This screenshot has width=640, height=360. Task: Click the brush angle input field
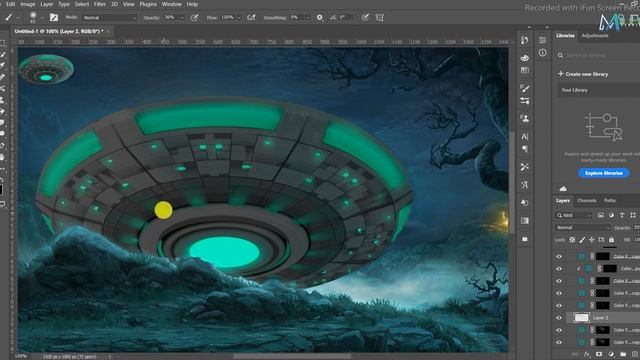coord(345,18)
